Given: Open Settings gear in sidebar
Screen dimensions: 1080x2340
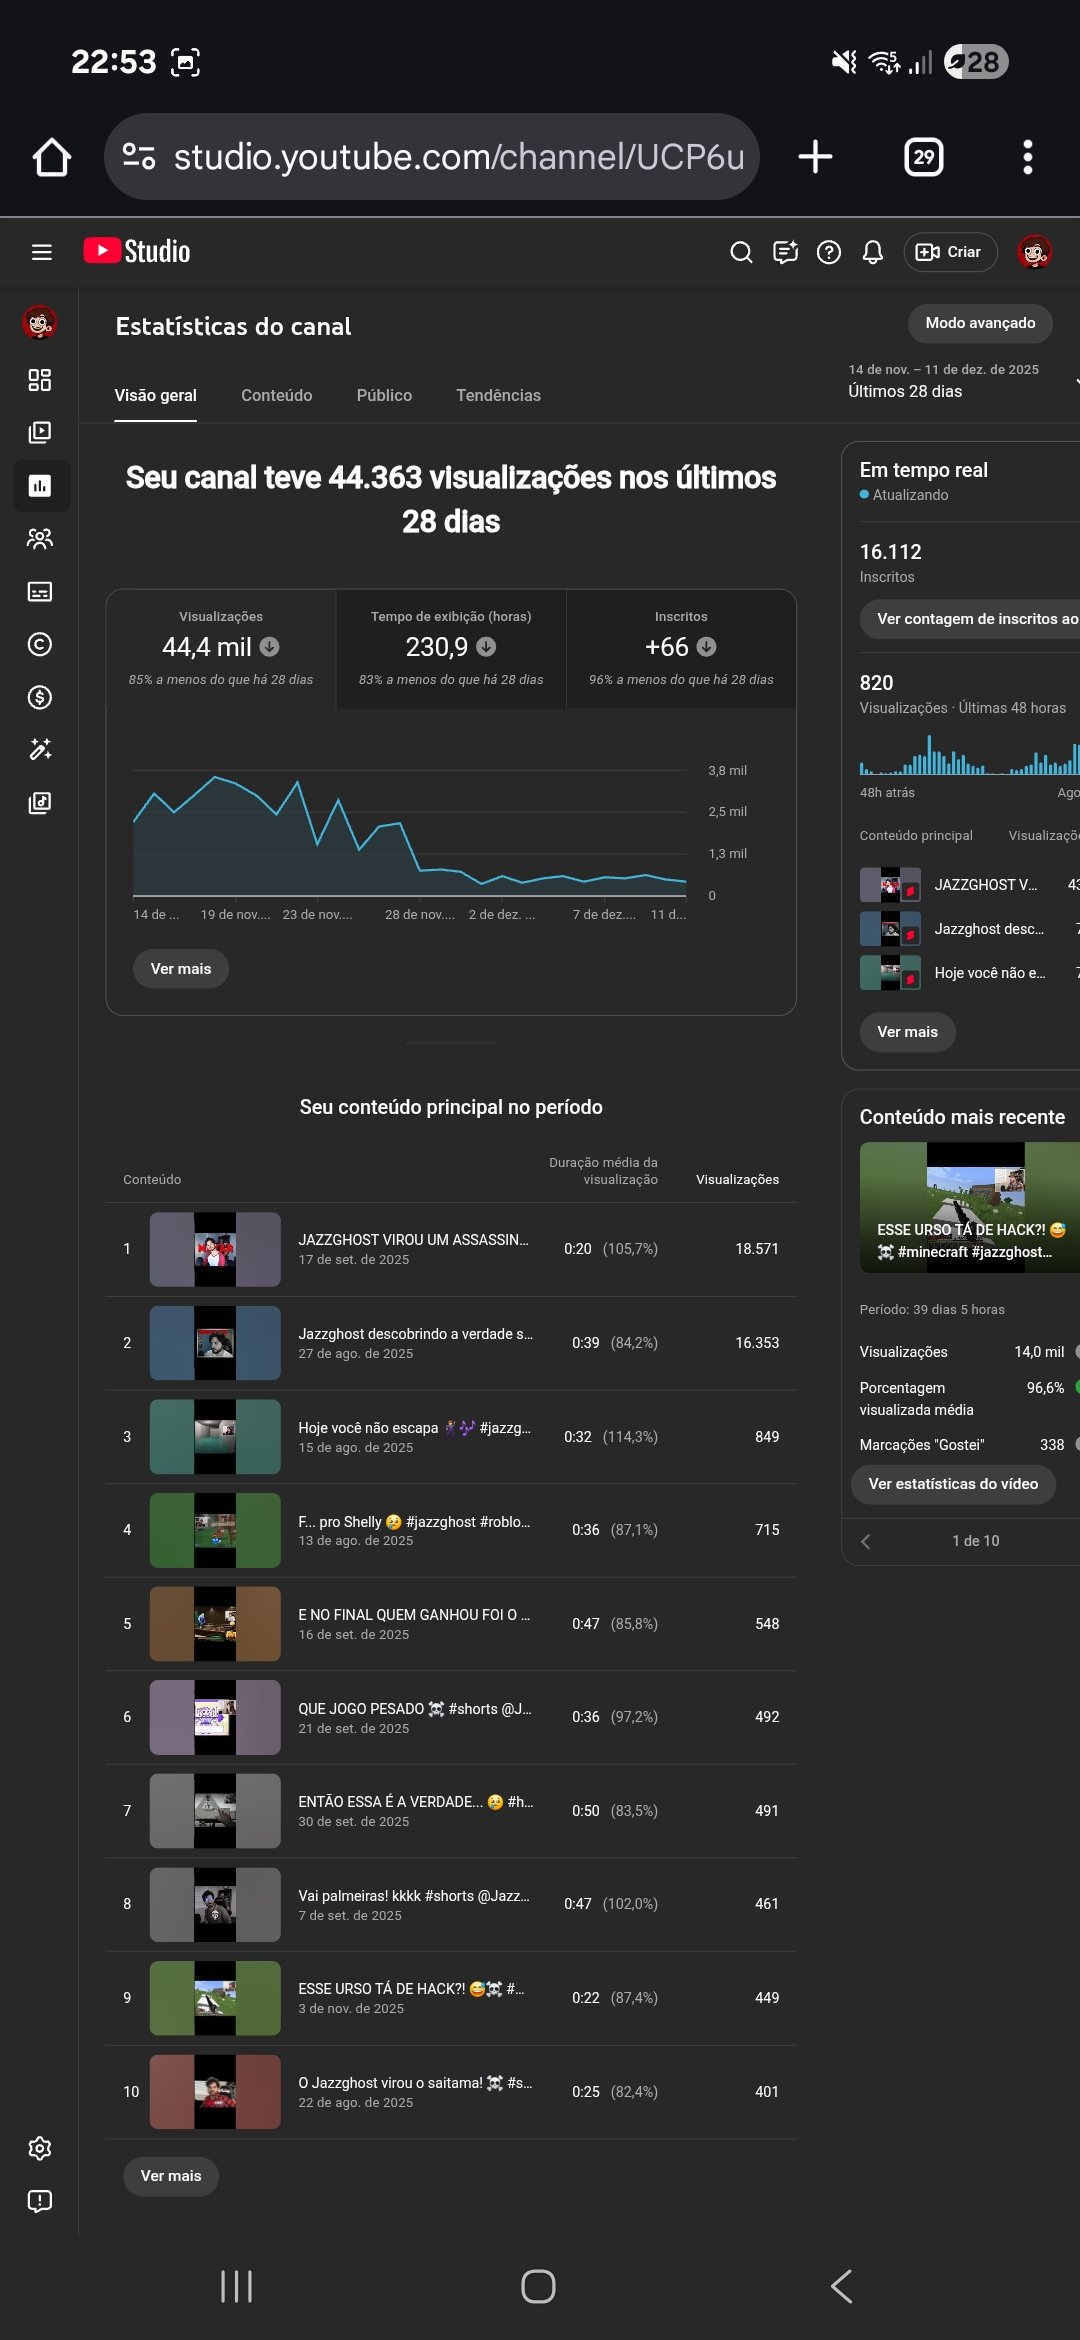Looking at the screenshot, I should point(40,2148).
